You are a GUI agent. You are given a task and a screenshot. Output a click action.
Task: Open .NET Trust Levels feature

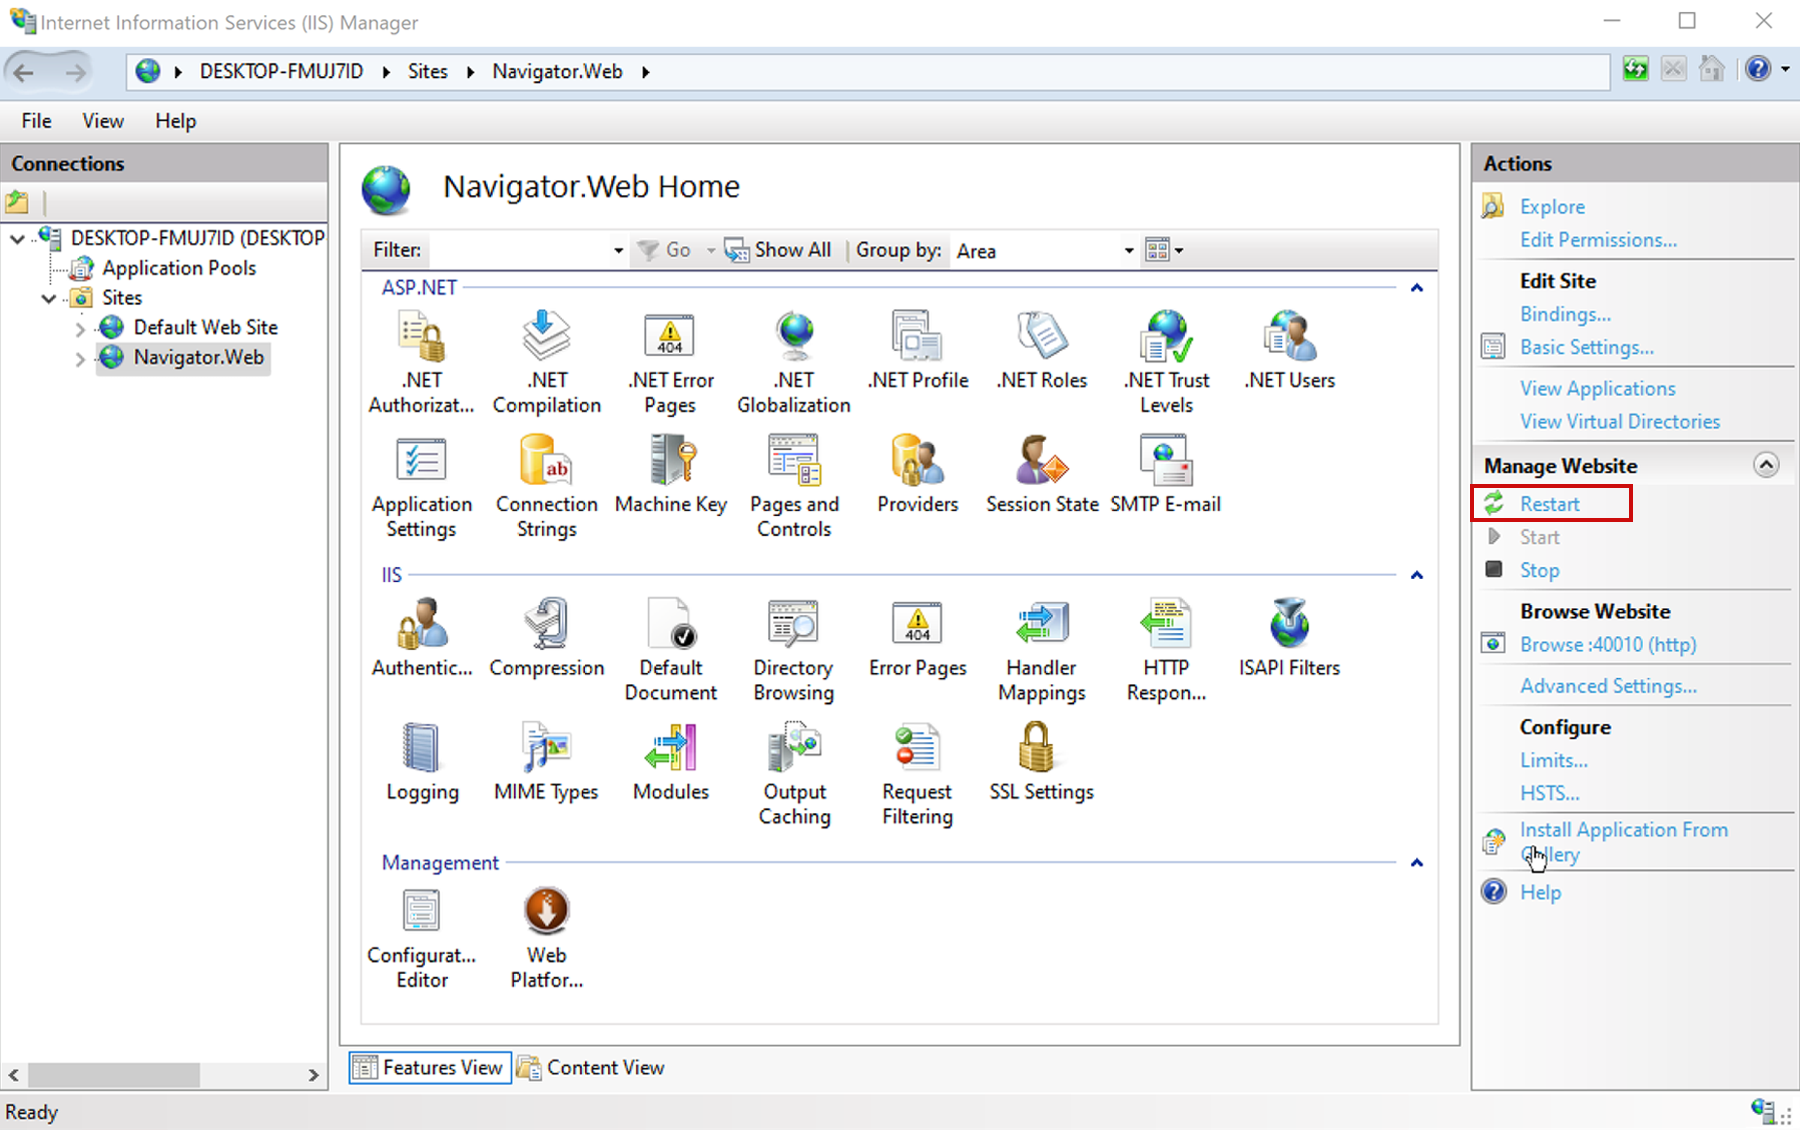[x=1166, y=362]
